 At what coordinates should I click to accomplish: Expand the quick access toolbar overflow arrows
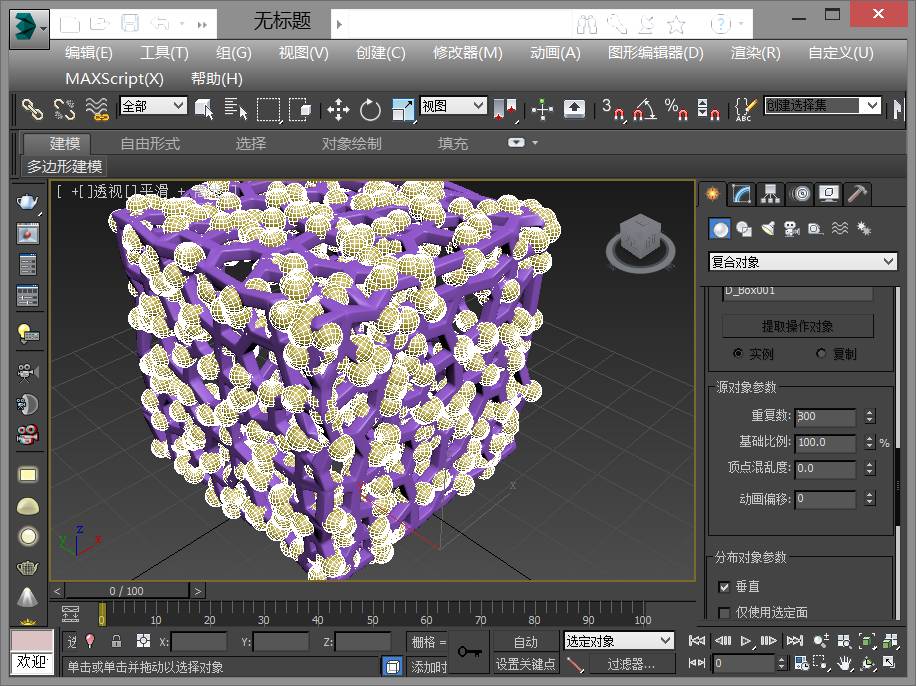point(202,25)
